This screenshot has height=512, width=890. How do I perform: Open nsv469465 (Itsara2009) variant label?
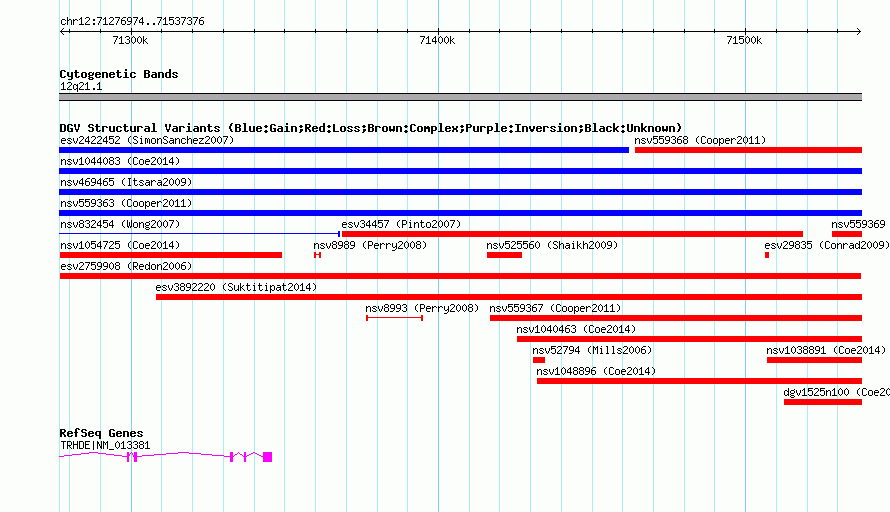point(126,182)
